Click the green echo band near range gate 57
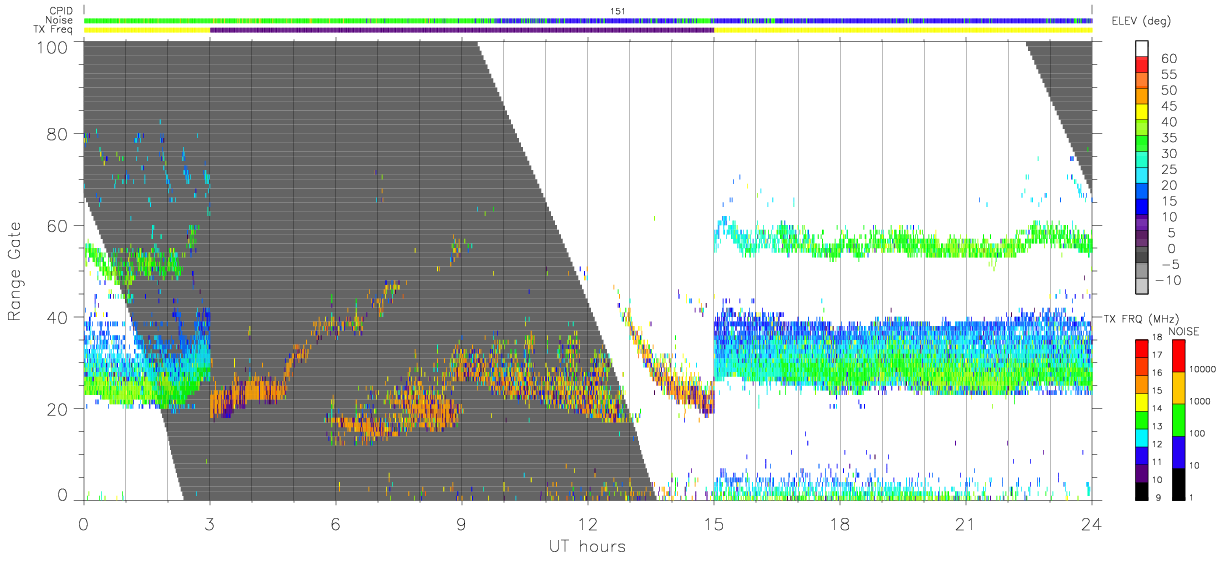Screen dimensions: 1228x567 (903, 240)
